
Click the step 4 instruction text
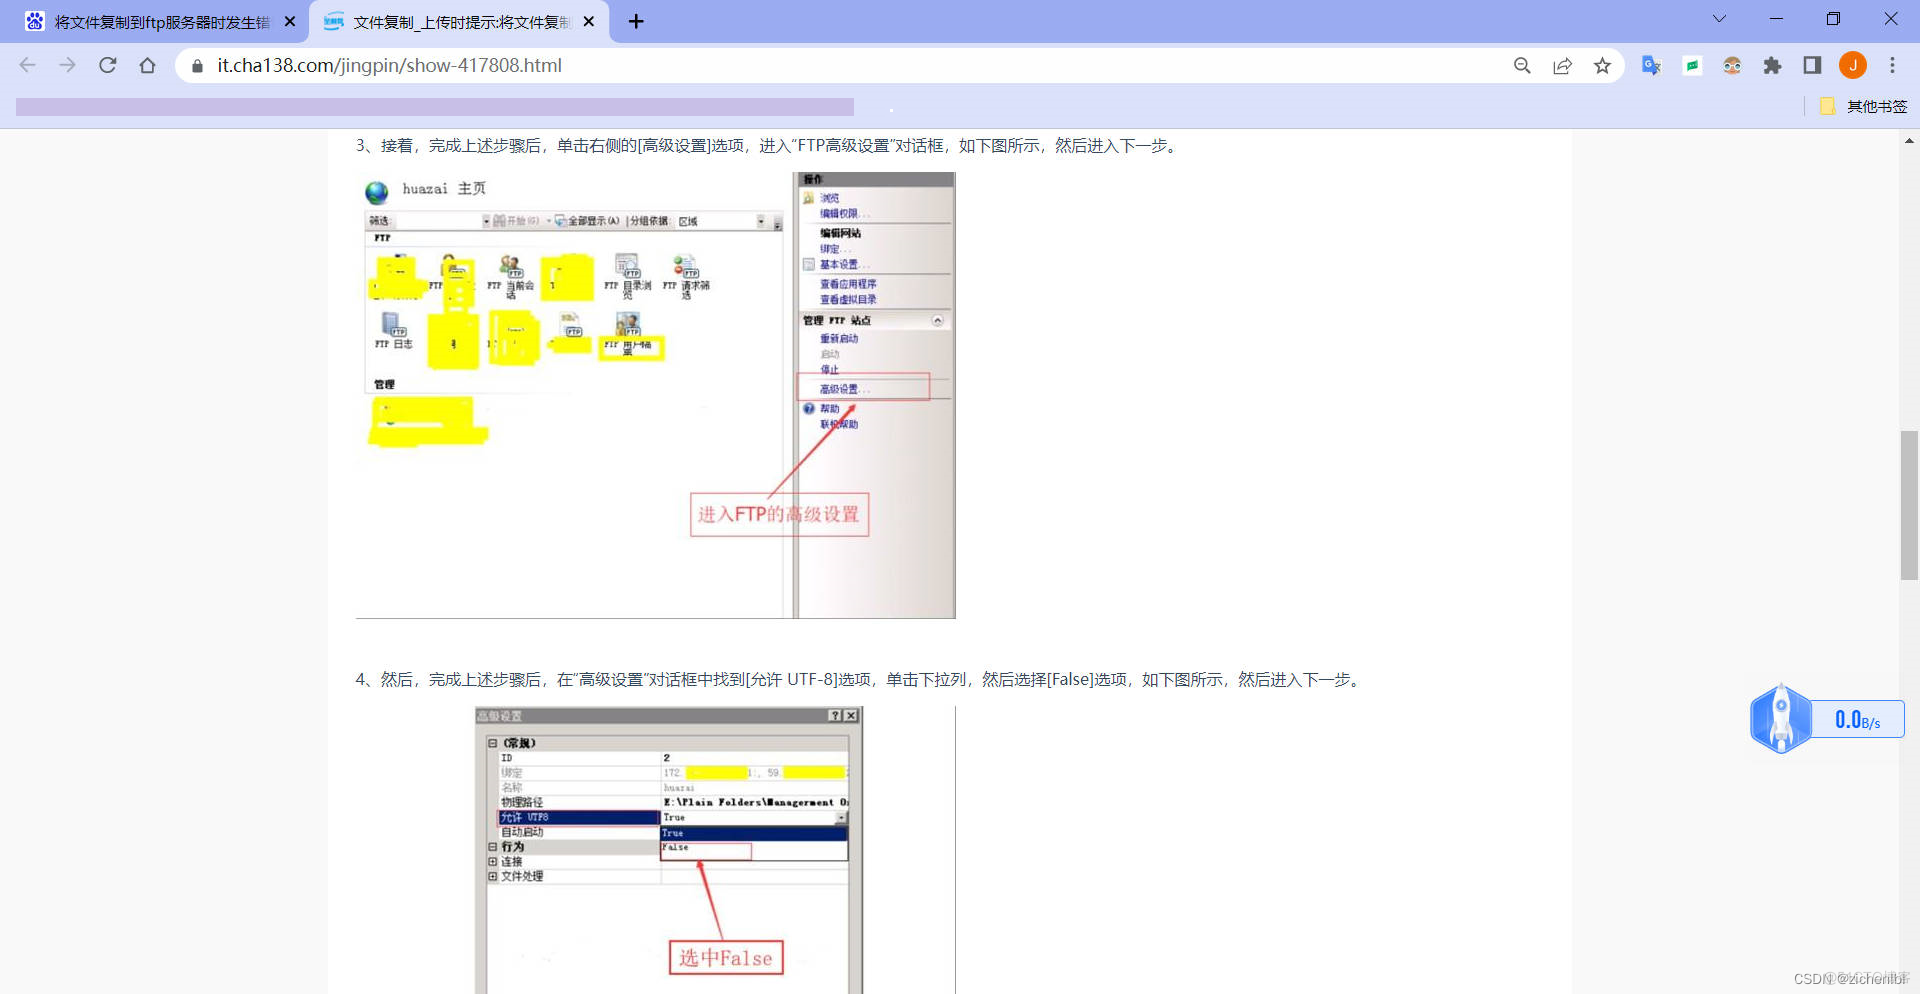point(860,680)
